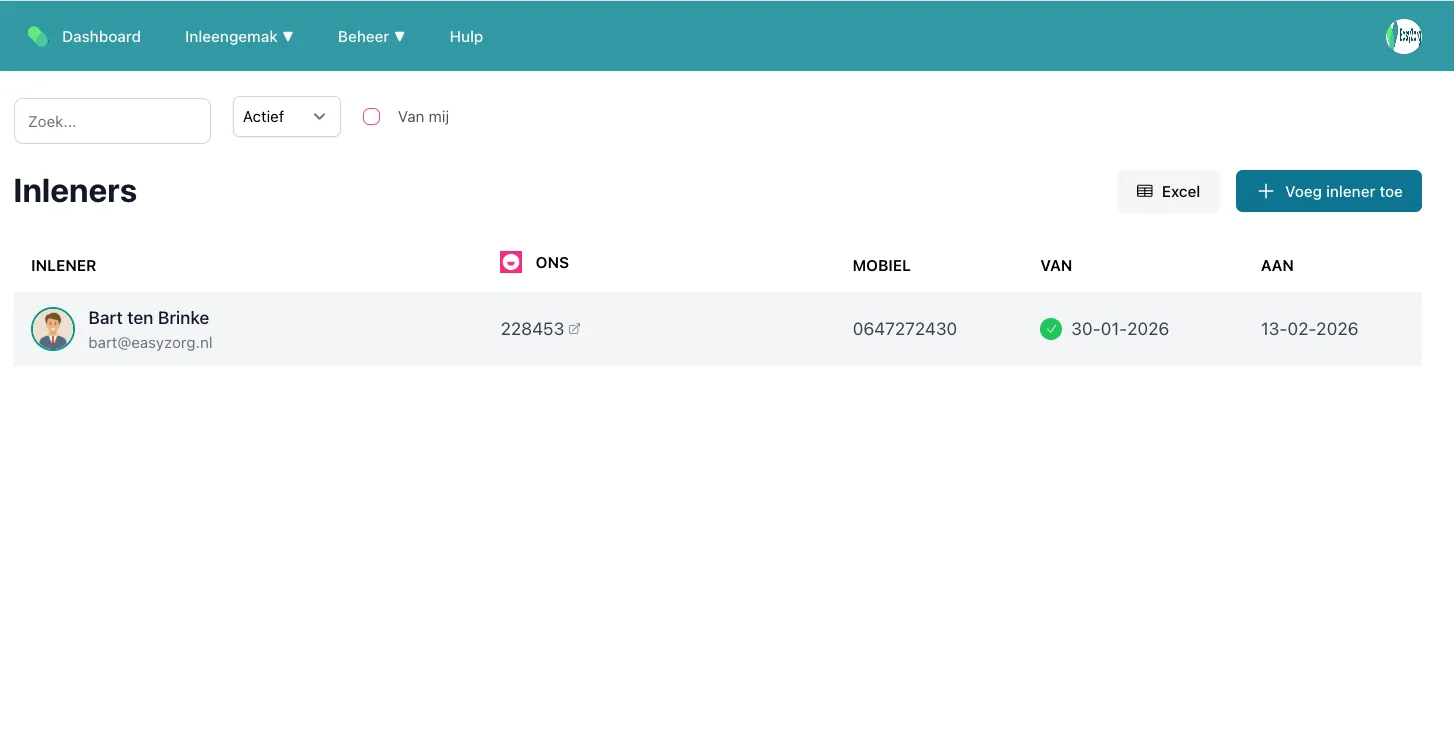
Task: Click Bart ten Brinke's avatar picture
Action: [x=53, y=329]
